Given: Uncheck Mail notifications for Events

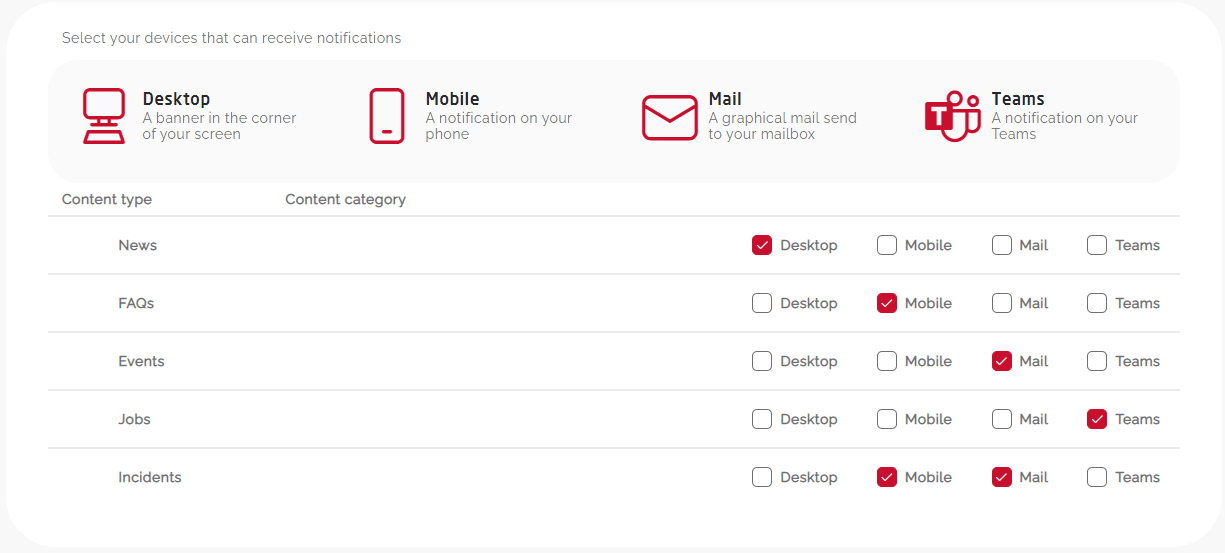Looking at the screenshot, I should (1002, 361).
